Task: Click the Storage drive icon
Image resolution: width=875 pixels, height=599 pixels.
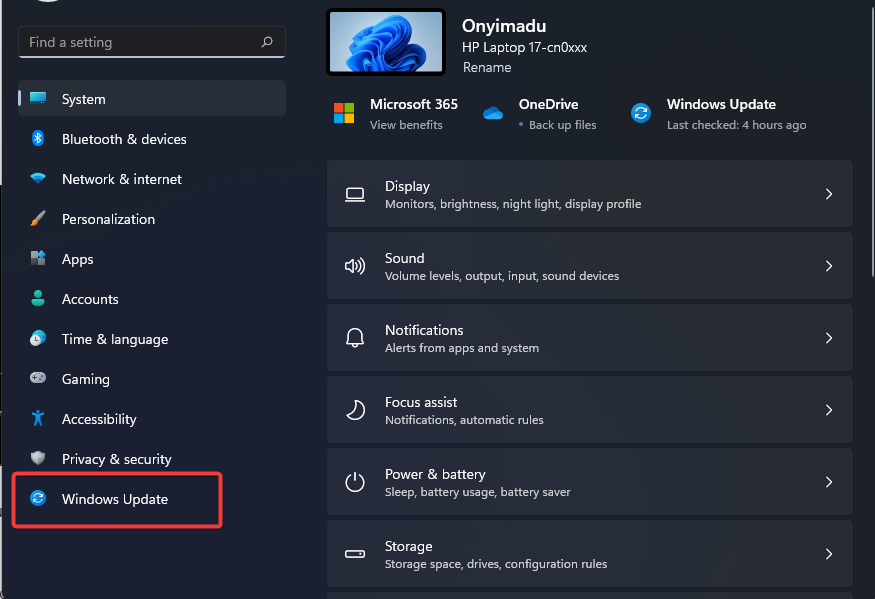Action: pos(355,554)
